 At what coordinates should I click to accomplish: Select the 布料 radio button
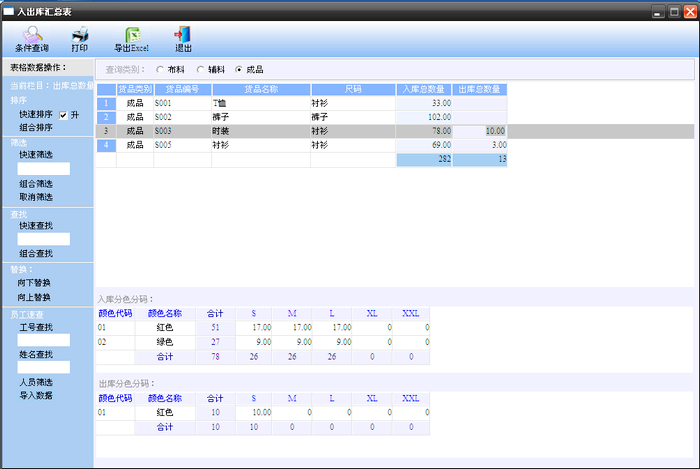pyautogui.click(x=160, y=70)
